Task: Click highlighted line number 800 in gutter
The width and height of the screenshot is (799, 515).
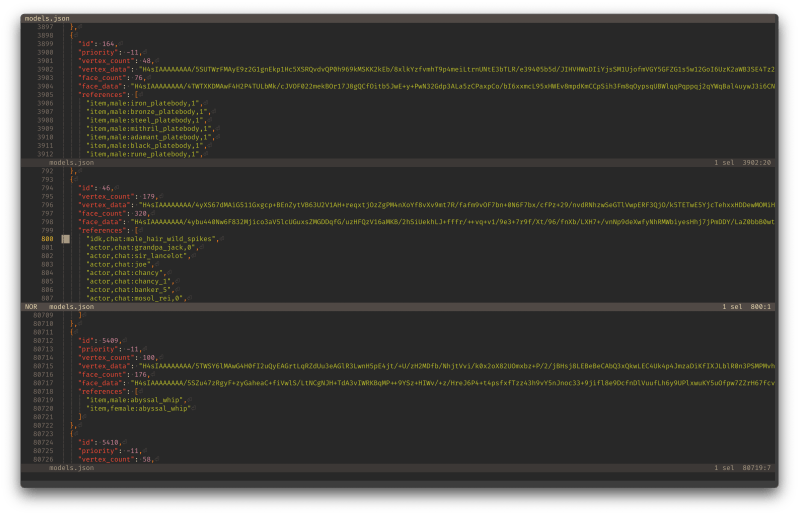Action: pyautogui.click(x=47, y=239)
